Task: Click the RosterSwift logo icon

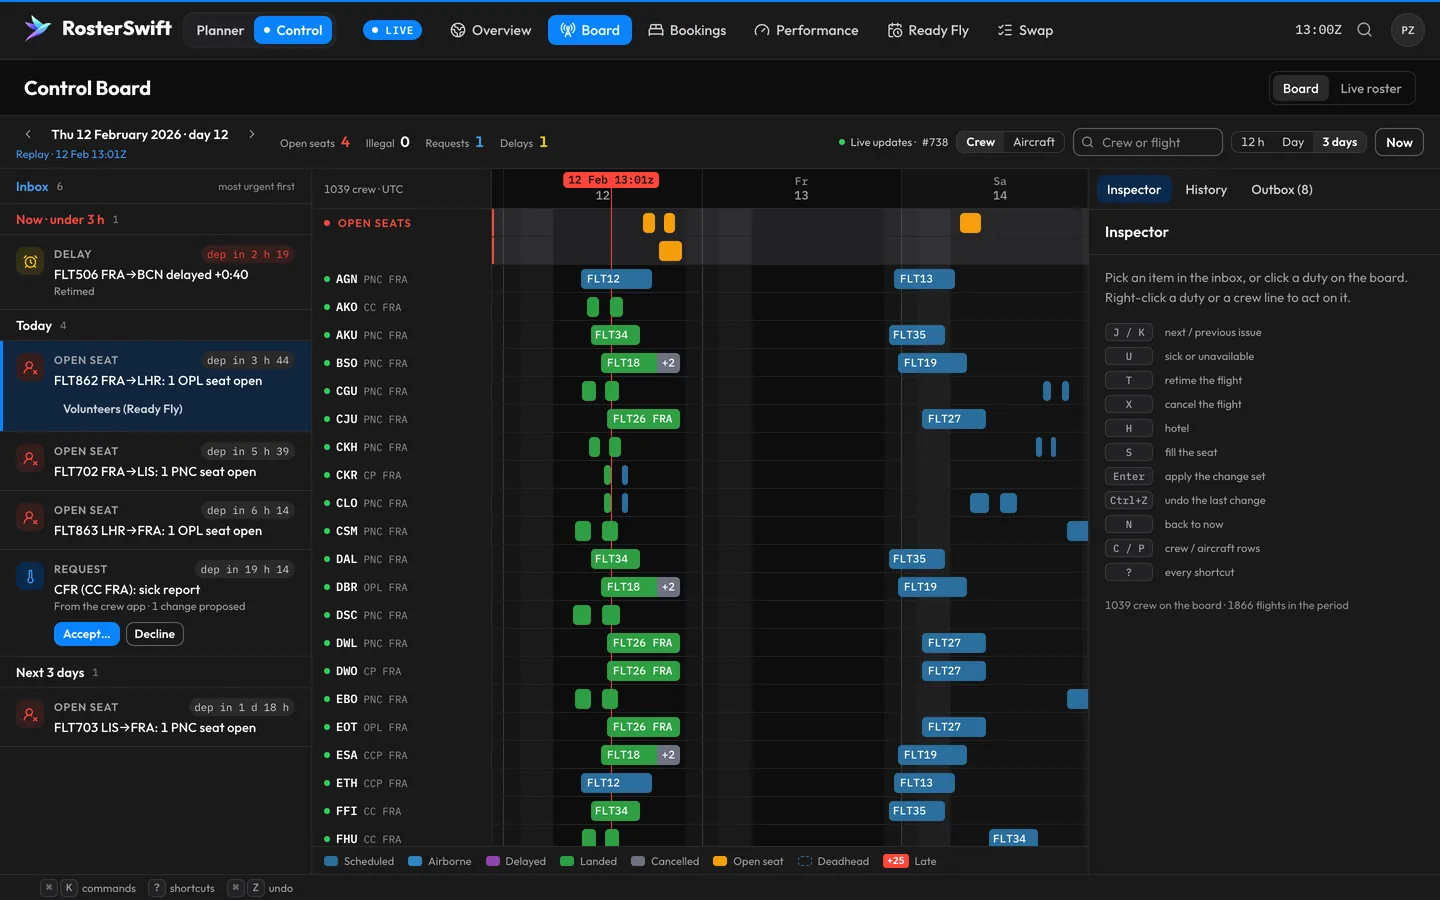Action: (37, 29)
